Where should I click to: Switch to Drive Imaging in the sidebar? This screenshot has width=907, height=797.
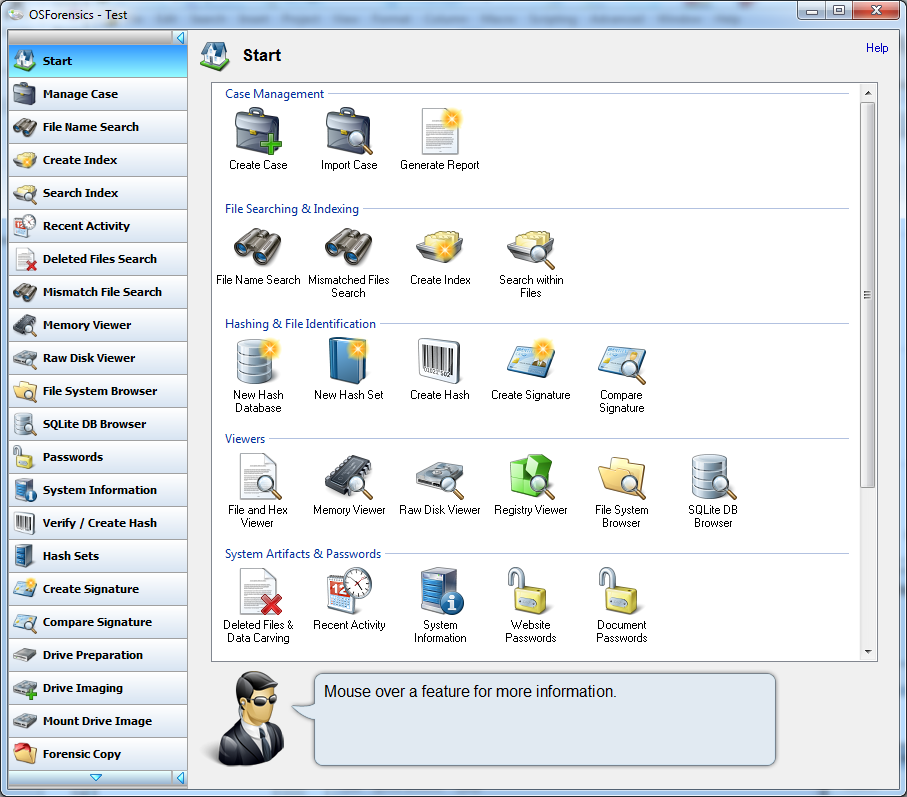(97, 688)
